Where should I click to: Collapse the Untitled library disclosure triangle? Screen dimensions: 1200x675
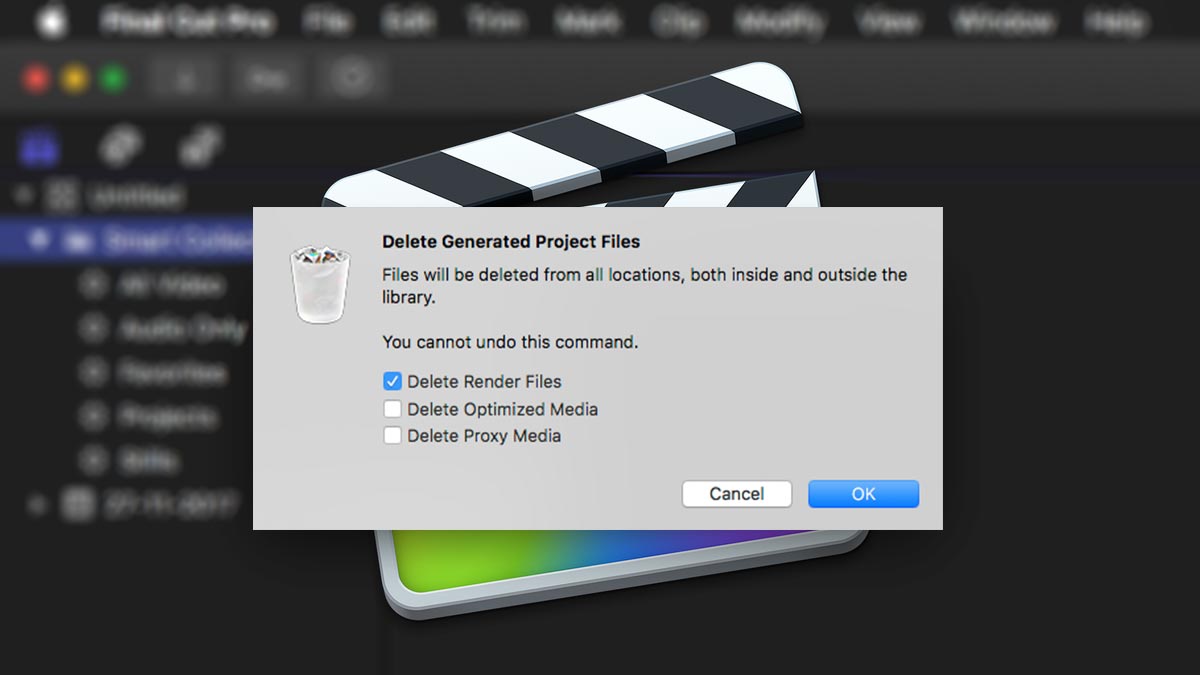(22, 197)
